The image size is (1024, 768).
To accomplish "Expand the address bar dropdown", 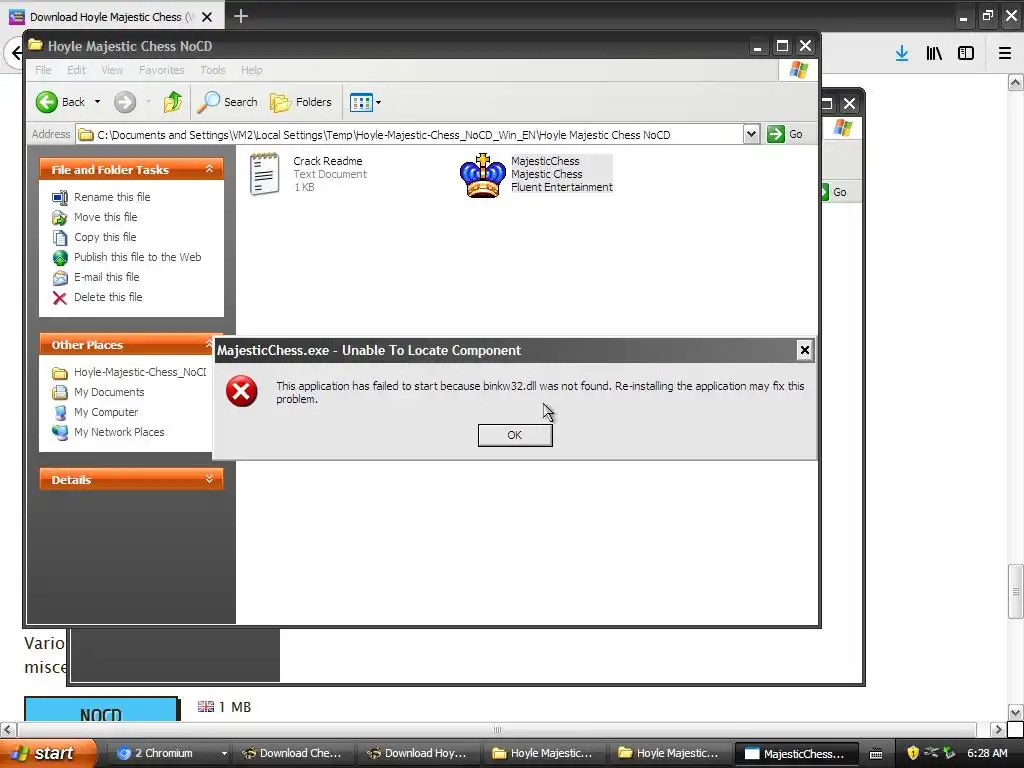I will [x=751, y=135].
